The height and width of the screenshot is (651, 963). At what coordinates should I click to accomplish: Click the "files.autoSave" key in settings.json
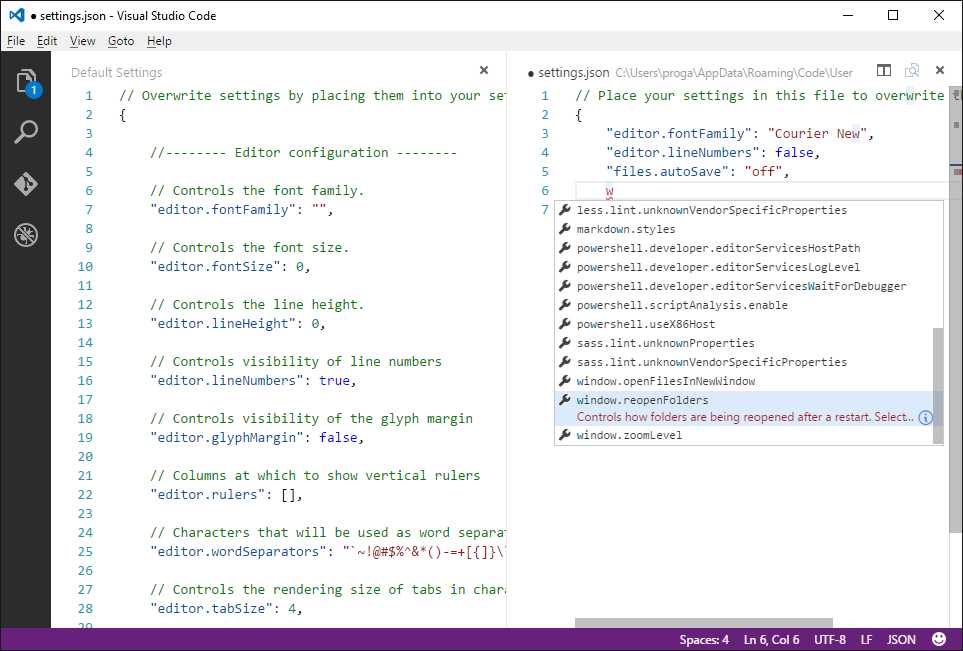668,172
